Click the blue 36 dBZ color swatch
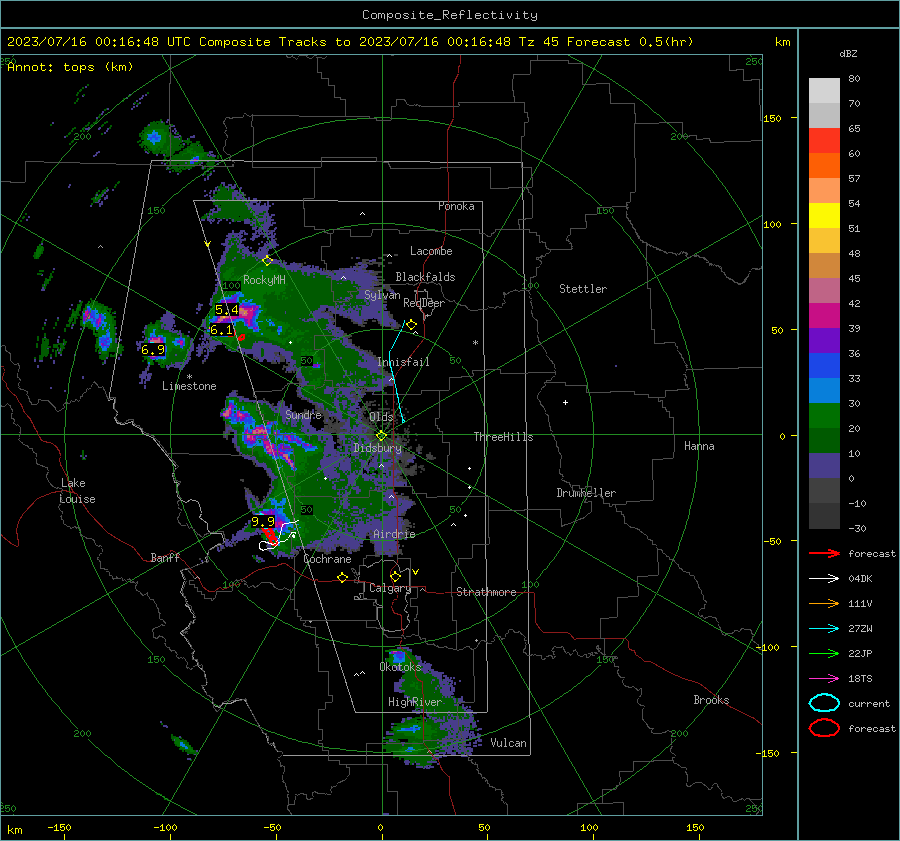The height and width of the screenshot is (841, 900). click(x=824, y=366)
